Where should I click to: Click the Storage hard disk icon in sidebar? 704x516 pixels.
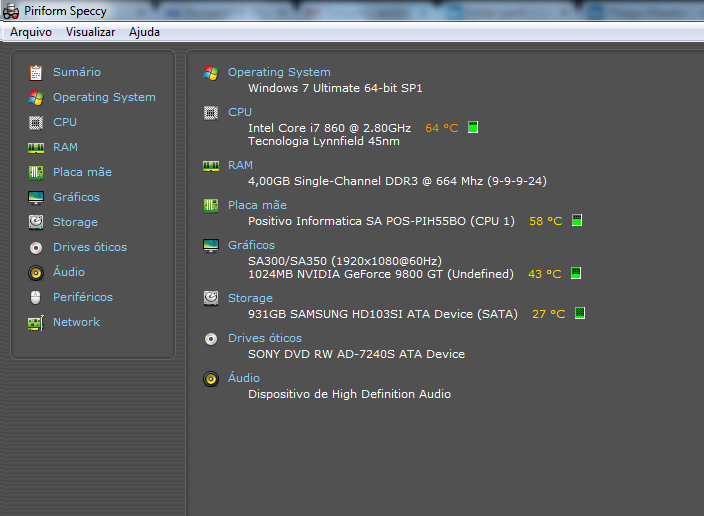point(36,222)
